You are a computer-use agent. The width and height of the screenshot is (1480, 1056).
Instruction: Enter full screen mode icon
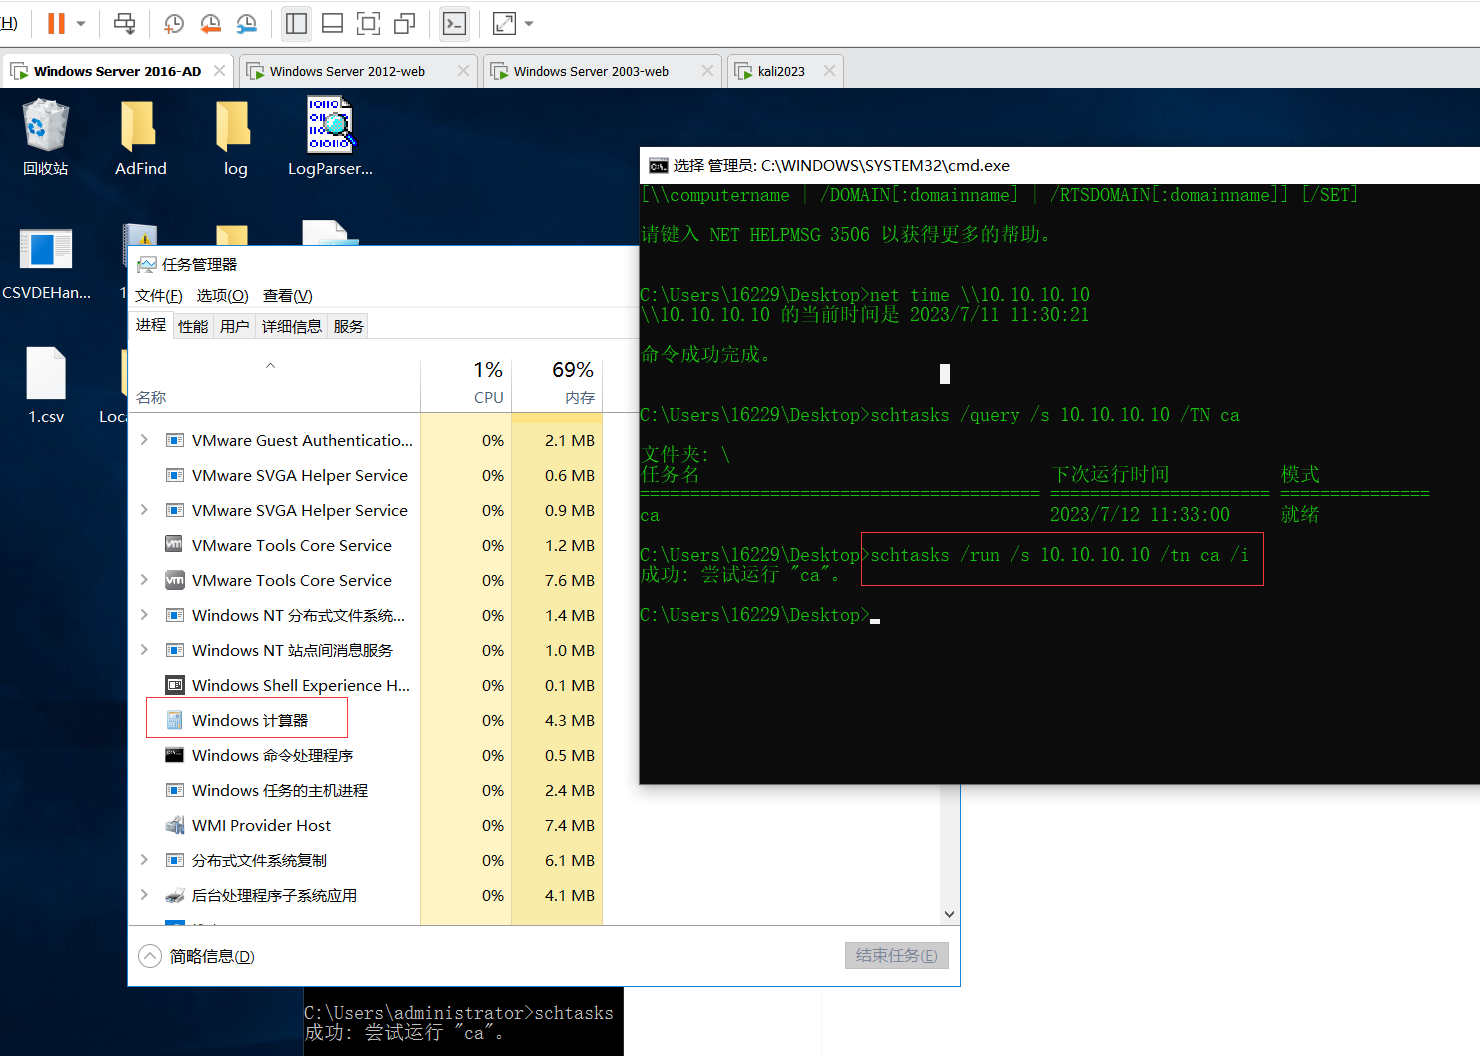point(368,23)
